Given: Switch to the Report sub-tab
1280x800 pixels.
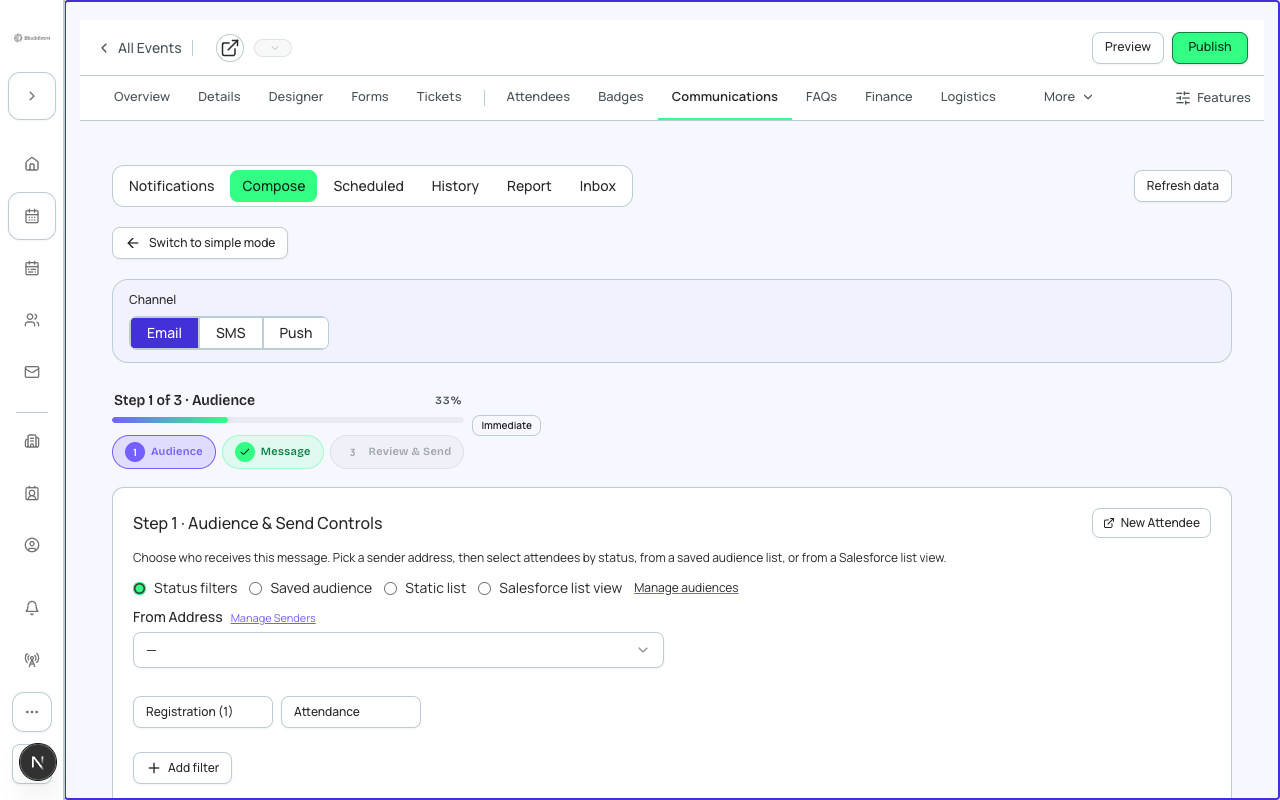Looking at the screenshot, I should click(x=529, y=186).
